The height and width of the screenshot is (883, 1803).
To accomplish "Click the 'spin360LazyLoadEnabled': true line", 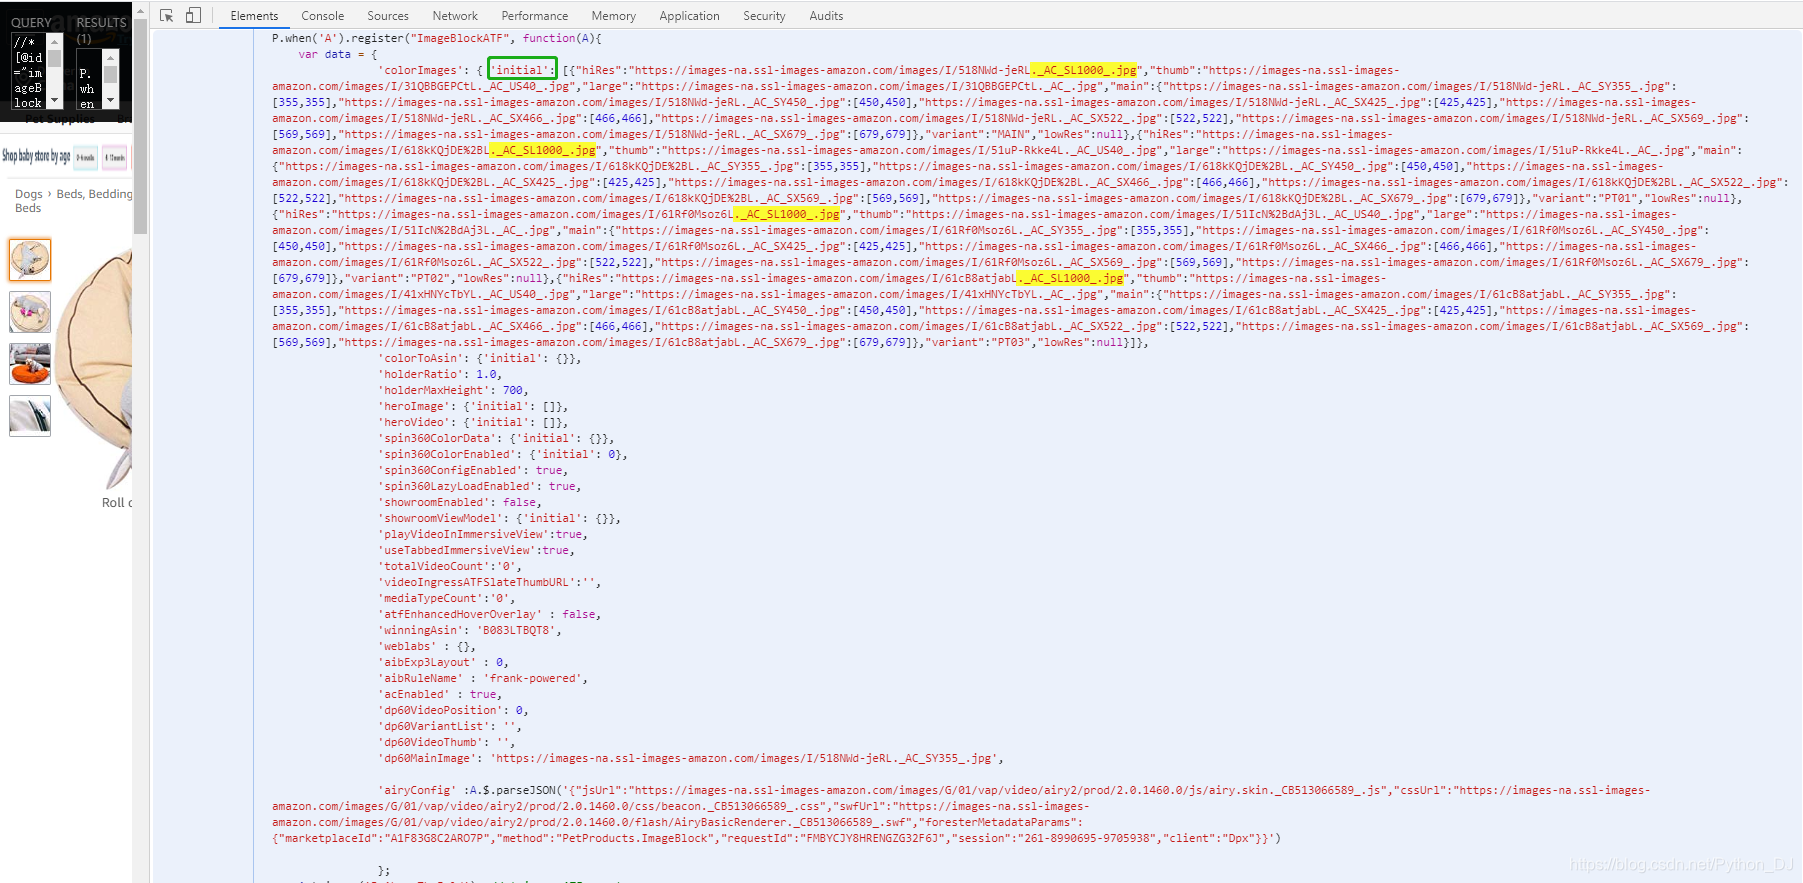I will (480, 486).
